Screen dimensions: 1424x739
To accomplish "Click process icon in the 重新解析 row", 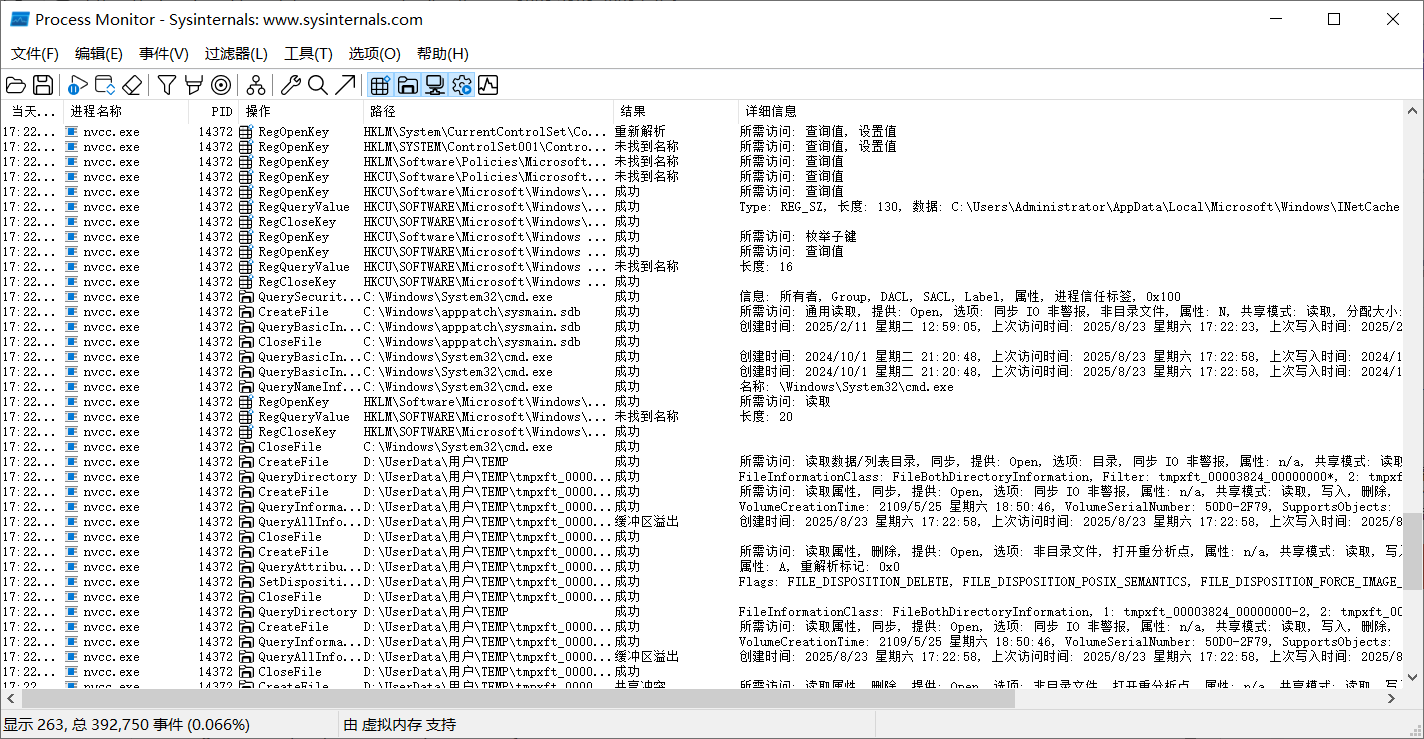I will tap(71, 132).
